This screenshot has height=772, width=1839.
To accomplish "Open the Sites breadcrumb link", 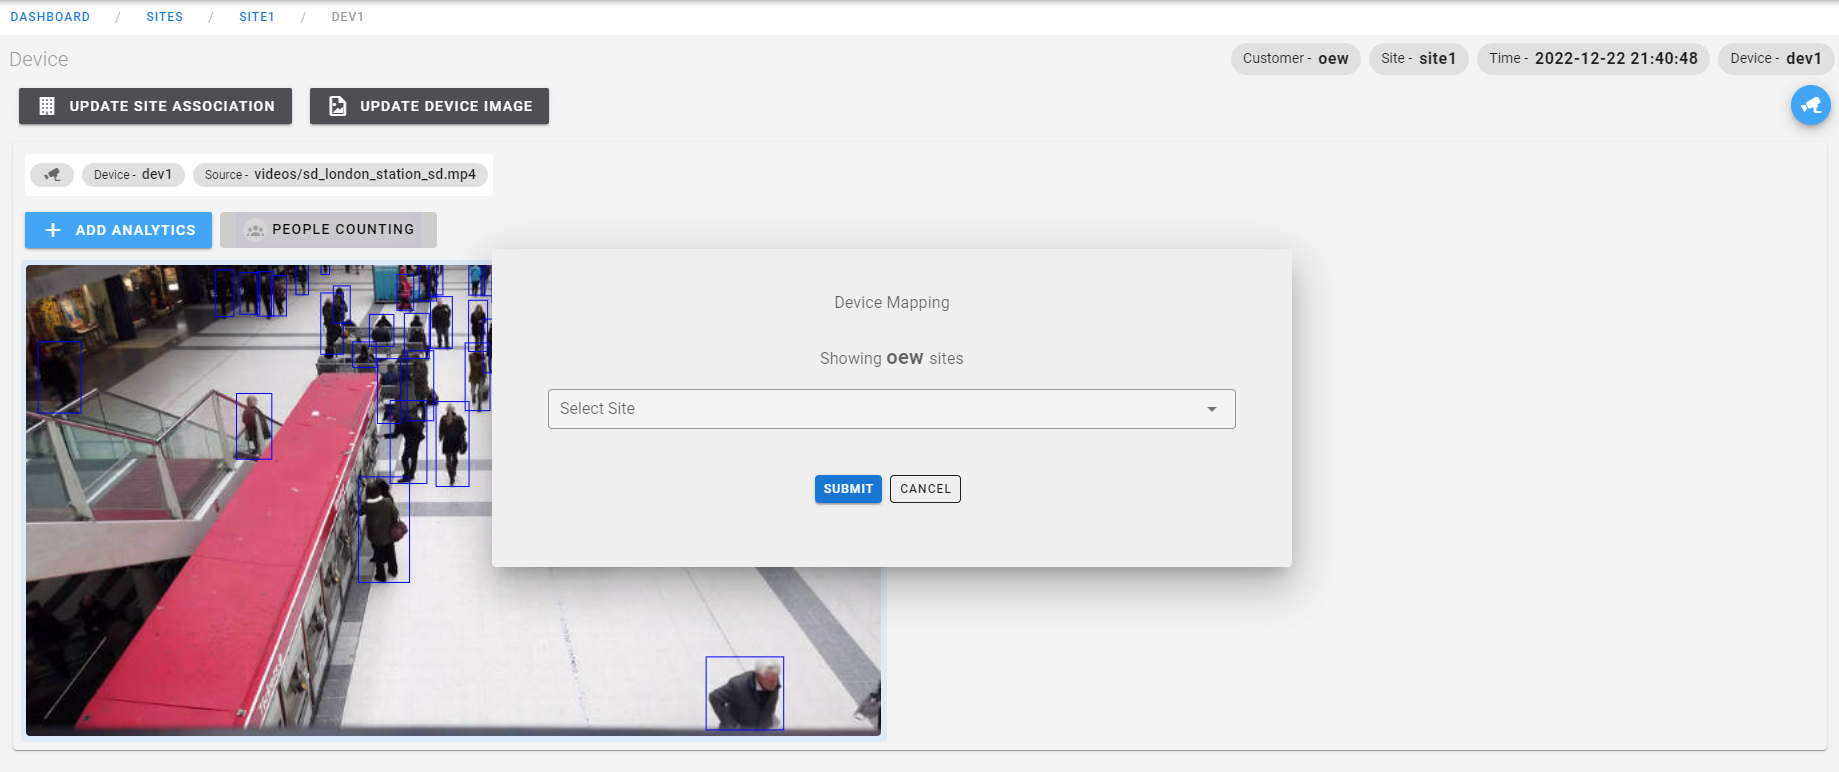I will [x=164, y=17].
